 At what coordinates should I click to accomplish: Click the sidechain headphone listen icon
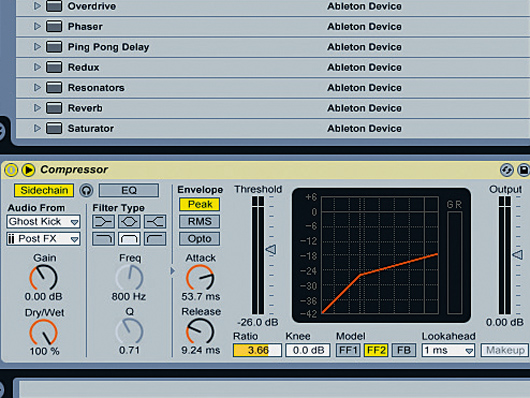point(87,190)
